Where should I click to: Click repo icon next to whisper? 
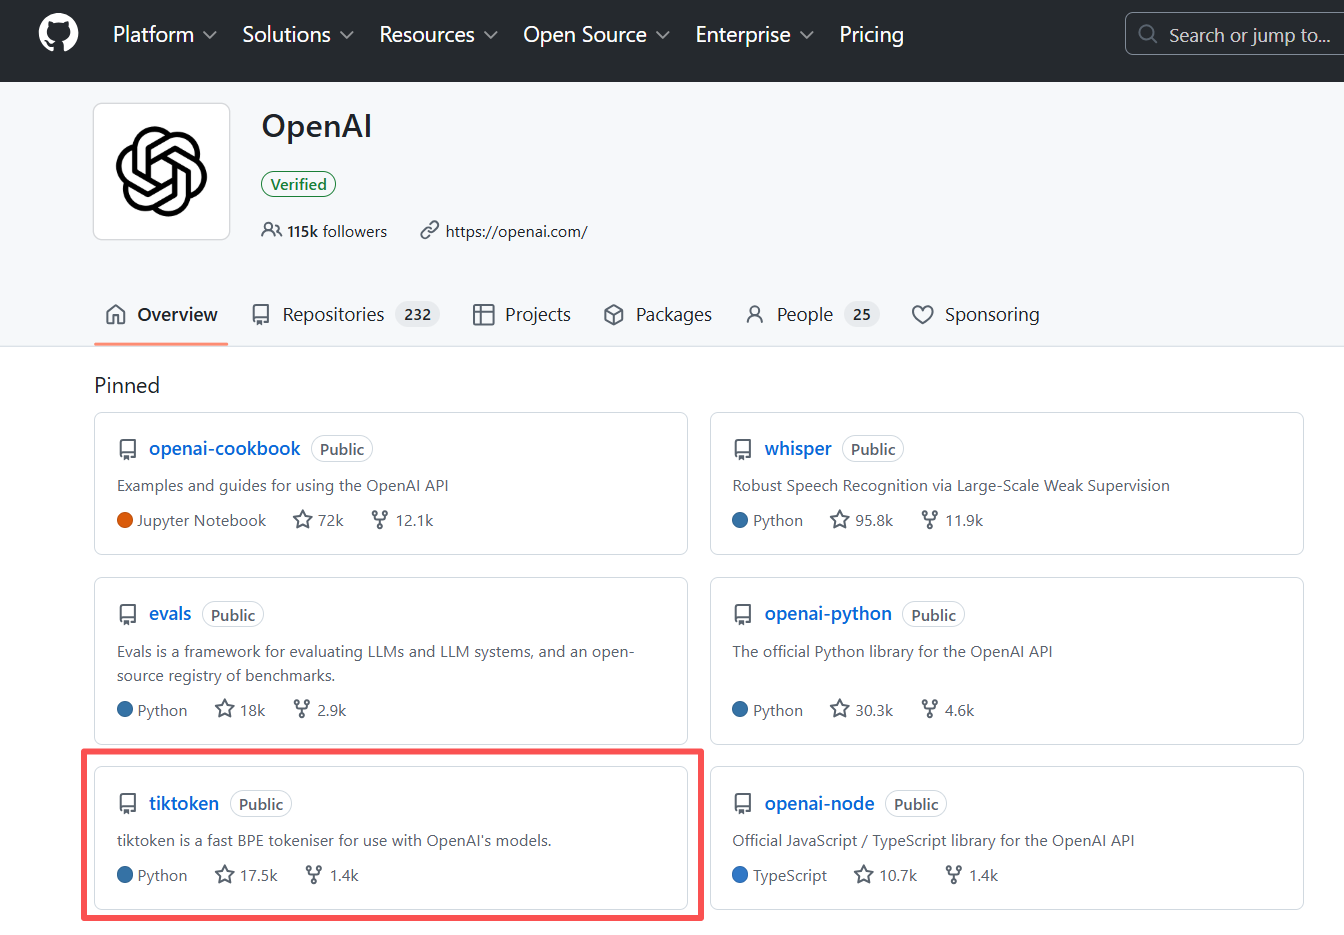(x=743, y=449)
